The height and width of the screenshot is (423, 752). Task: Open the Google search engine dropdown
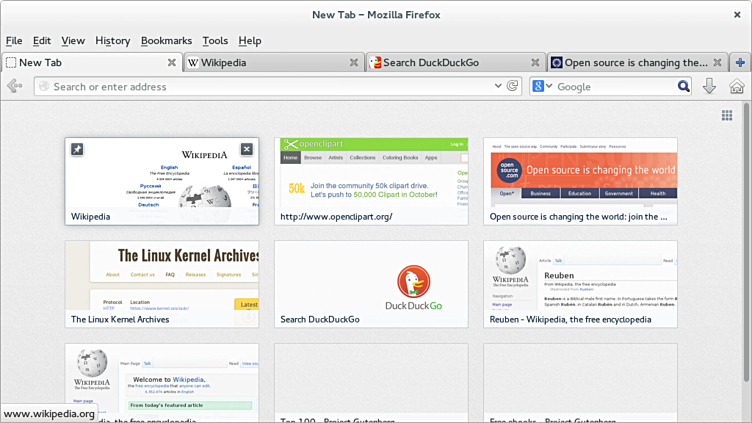tap(542, 87)
